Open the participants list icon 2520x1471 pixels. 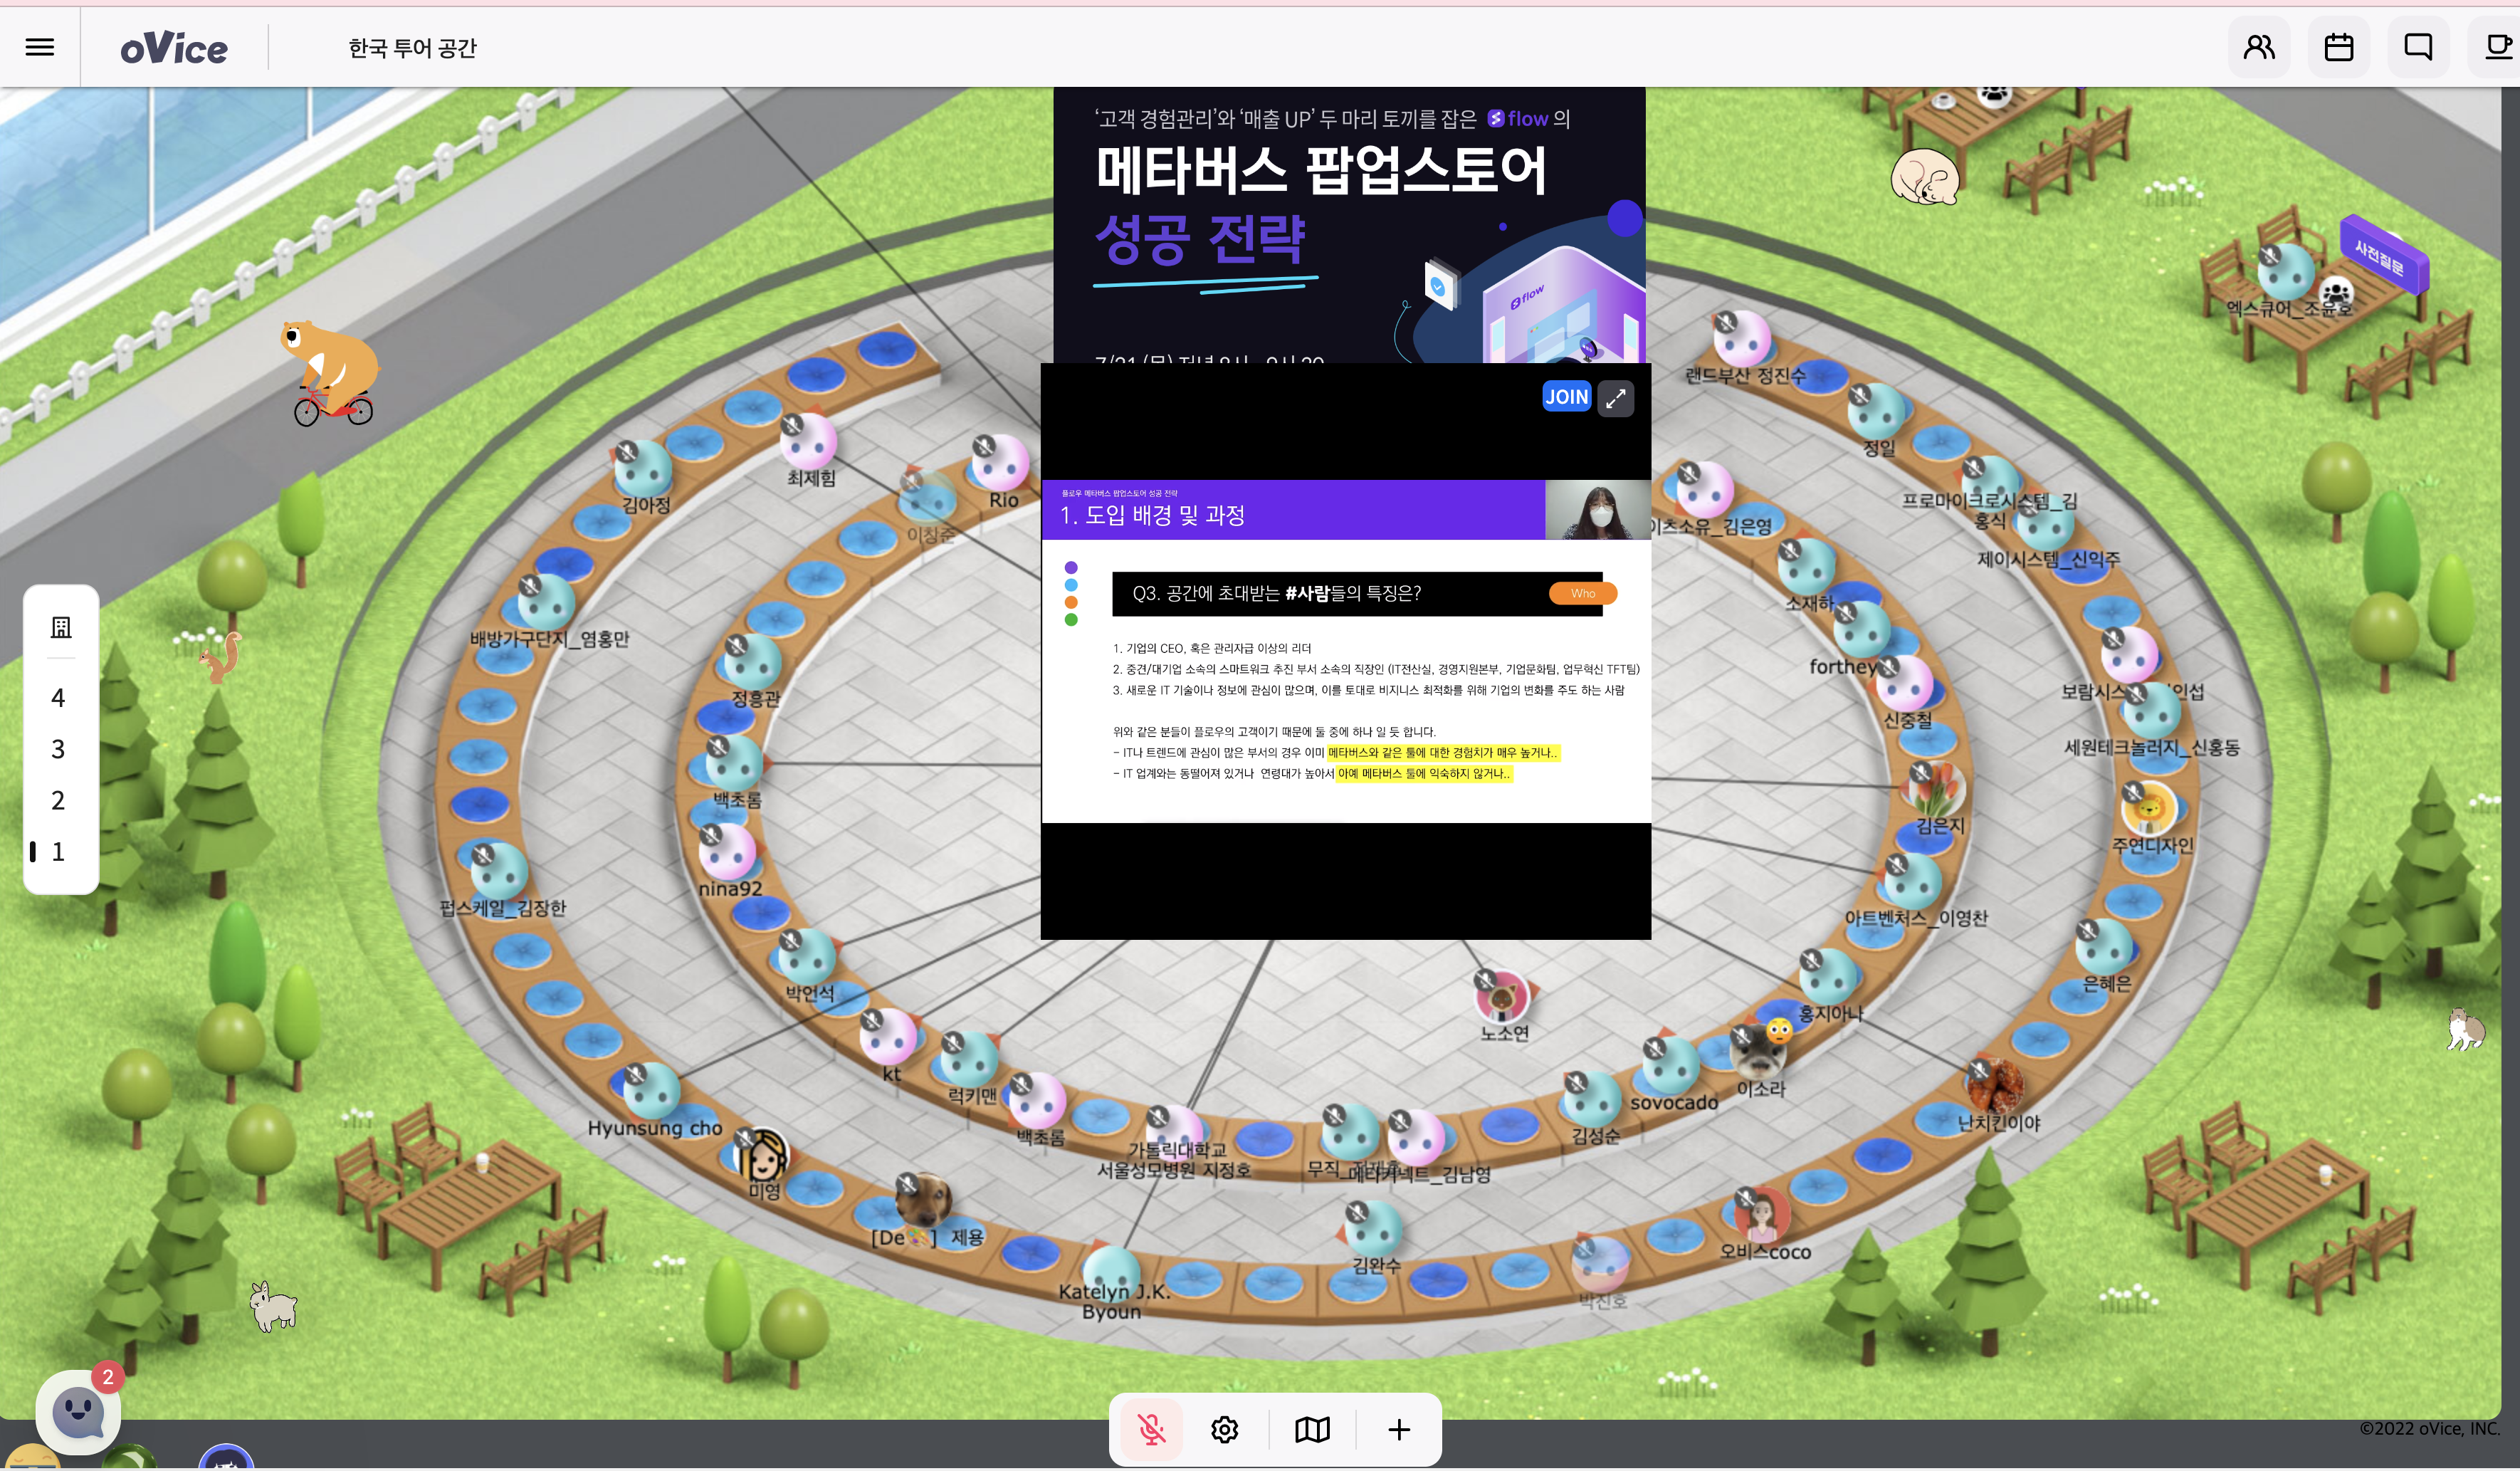[x=2259, y=47]
